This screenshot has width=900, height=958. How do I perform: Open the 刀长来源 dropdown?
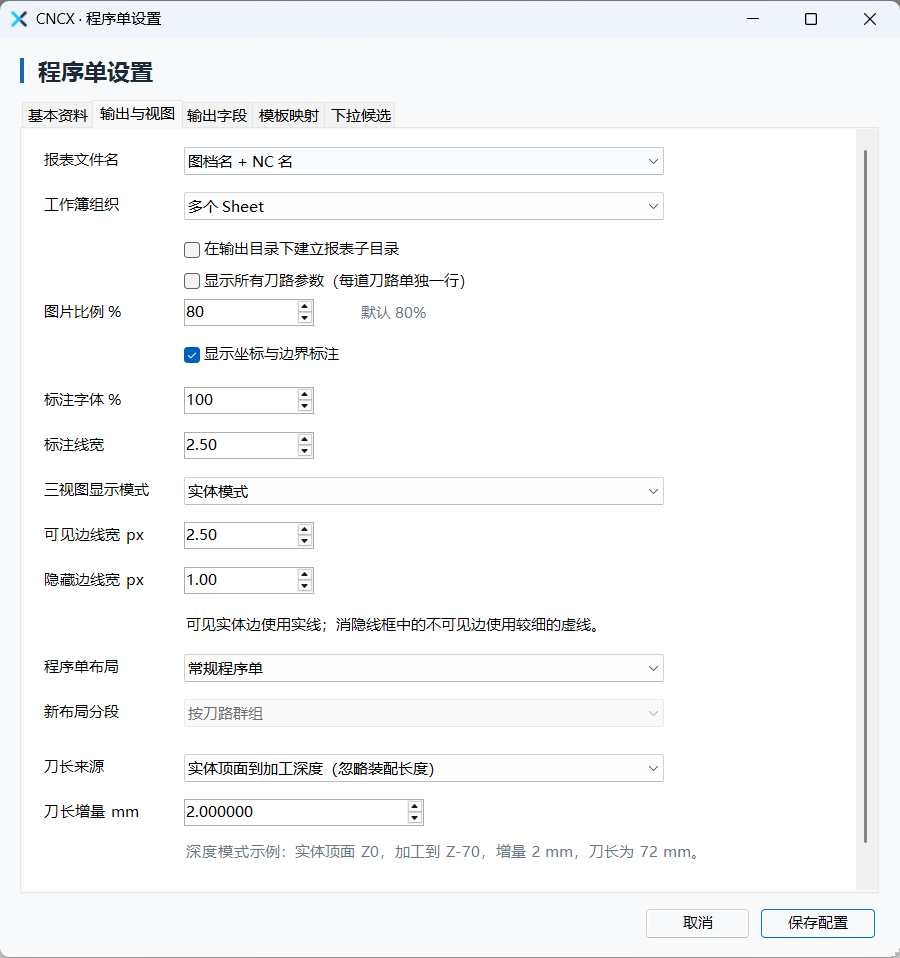423,769
